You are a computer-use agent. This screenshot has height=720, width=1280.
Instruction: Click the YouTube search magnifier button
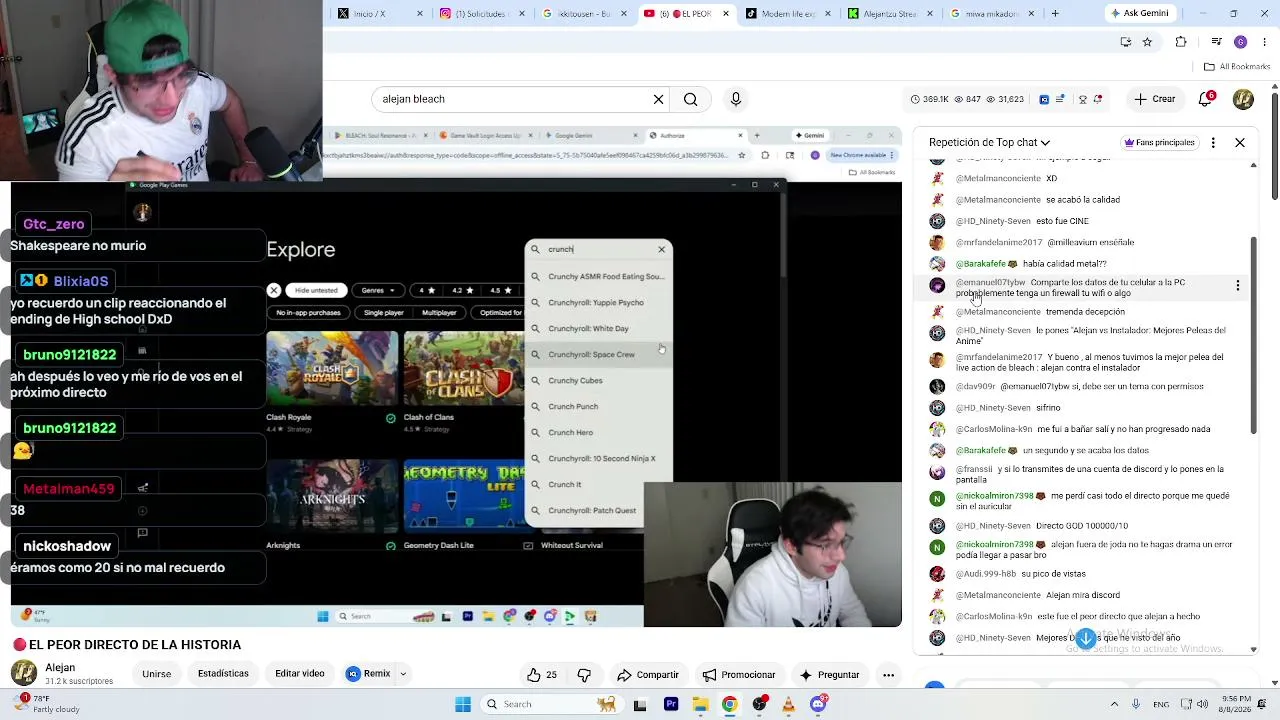[x=690, y=99]
